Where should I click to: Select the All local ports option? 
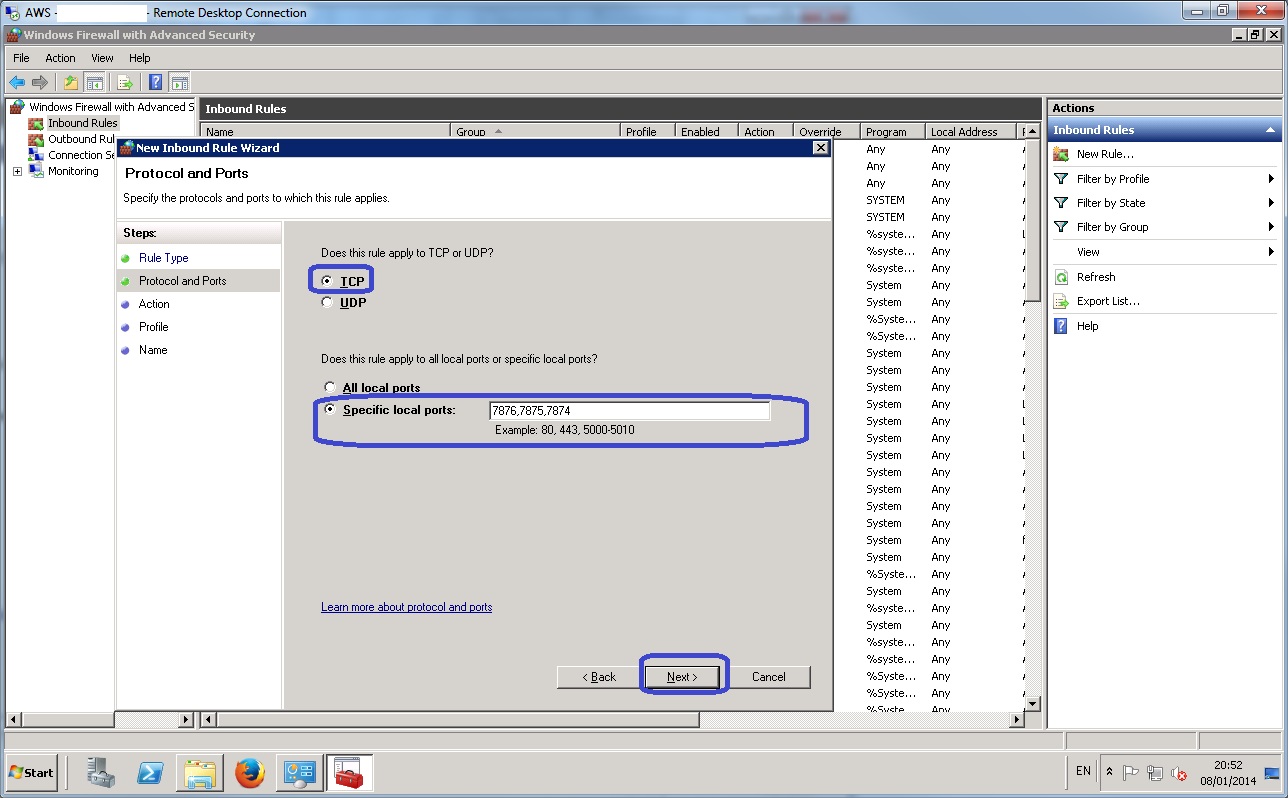tap(329, 387)
